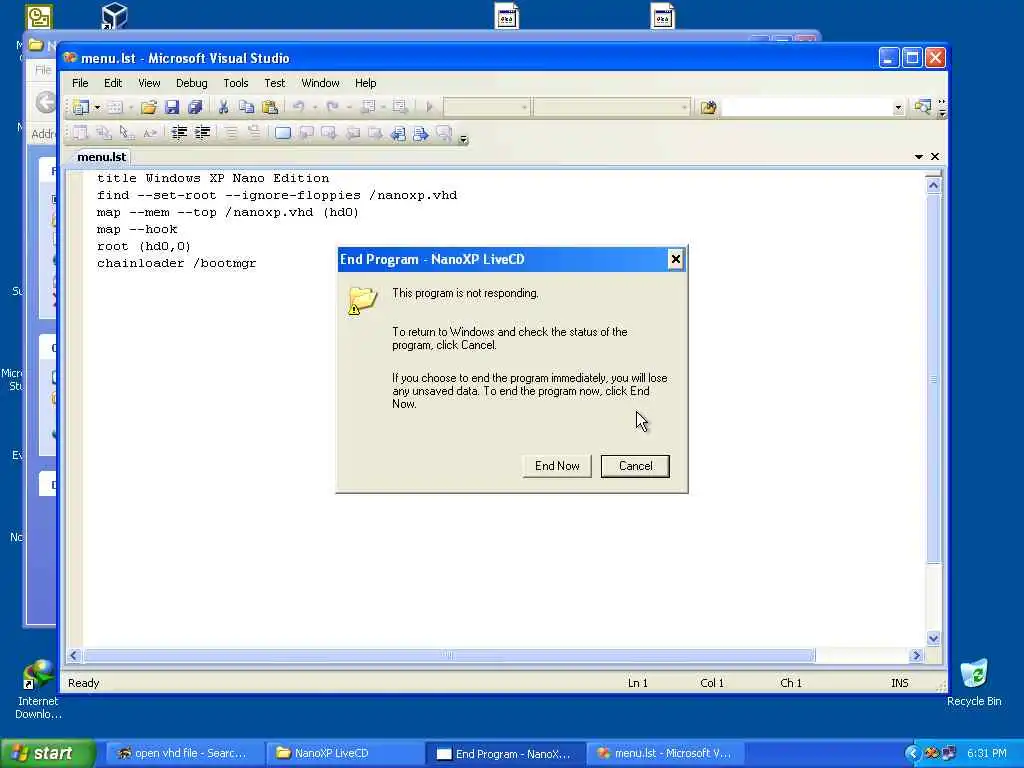Open the Tools menu

tap(236, 83)
